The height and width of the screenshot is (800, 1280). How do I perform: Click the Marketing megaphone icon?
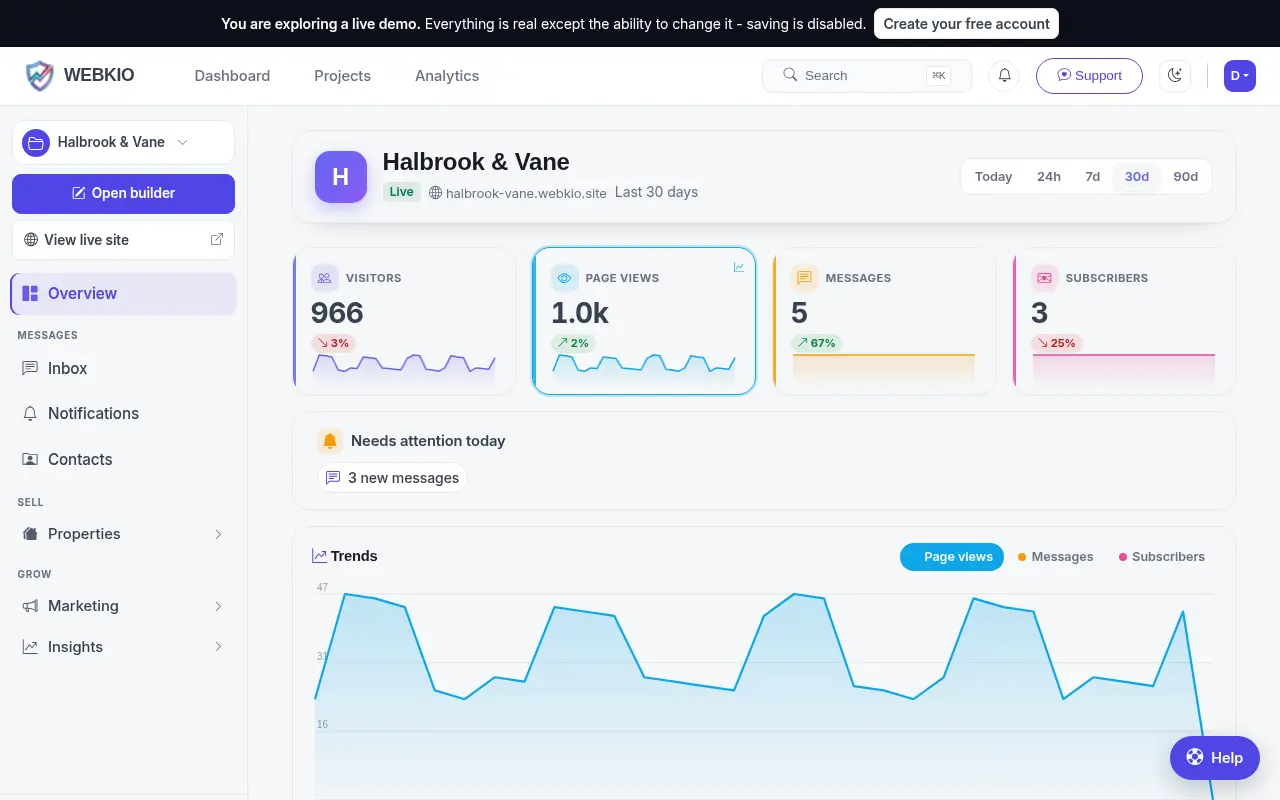point(30,606)
